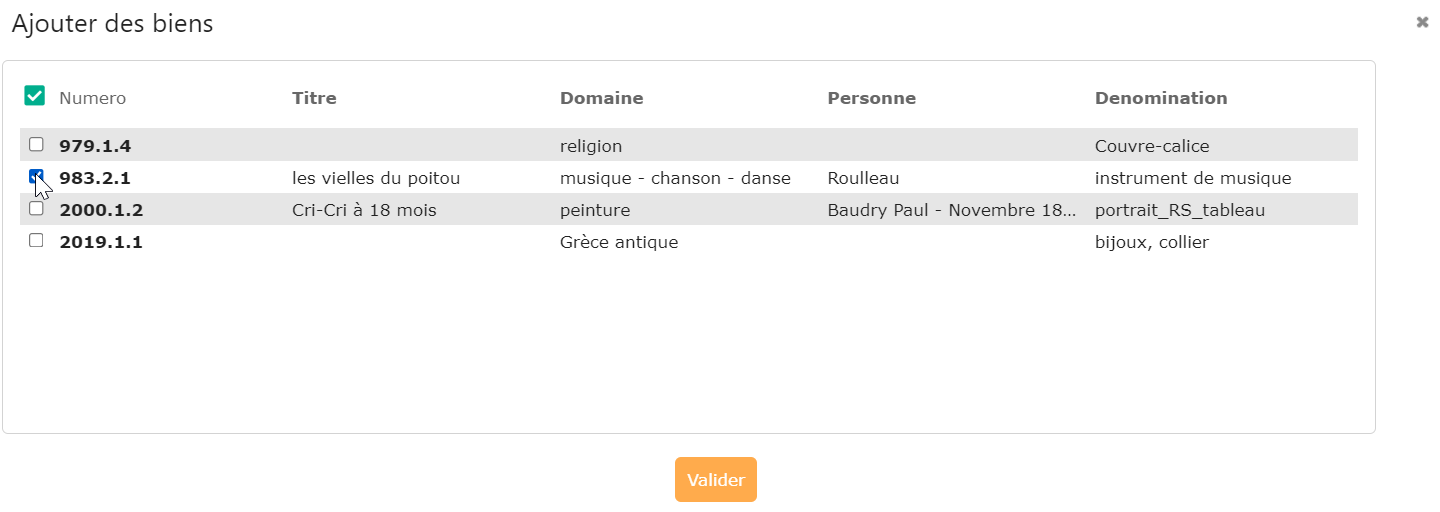Click the "portrait_RS_tableau" denomination cell
This screenshot has height=512, width=1440.
click(x=1180, y=210)
